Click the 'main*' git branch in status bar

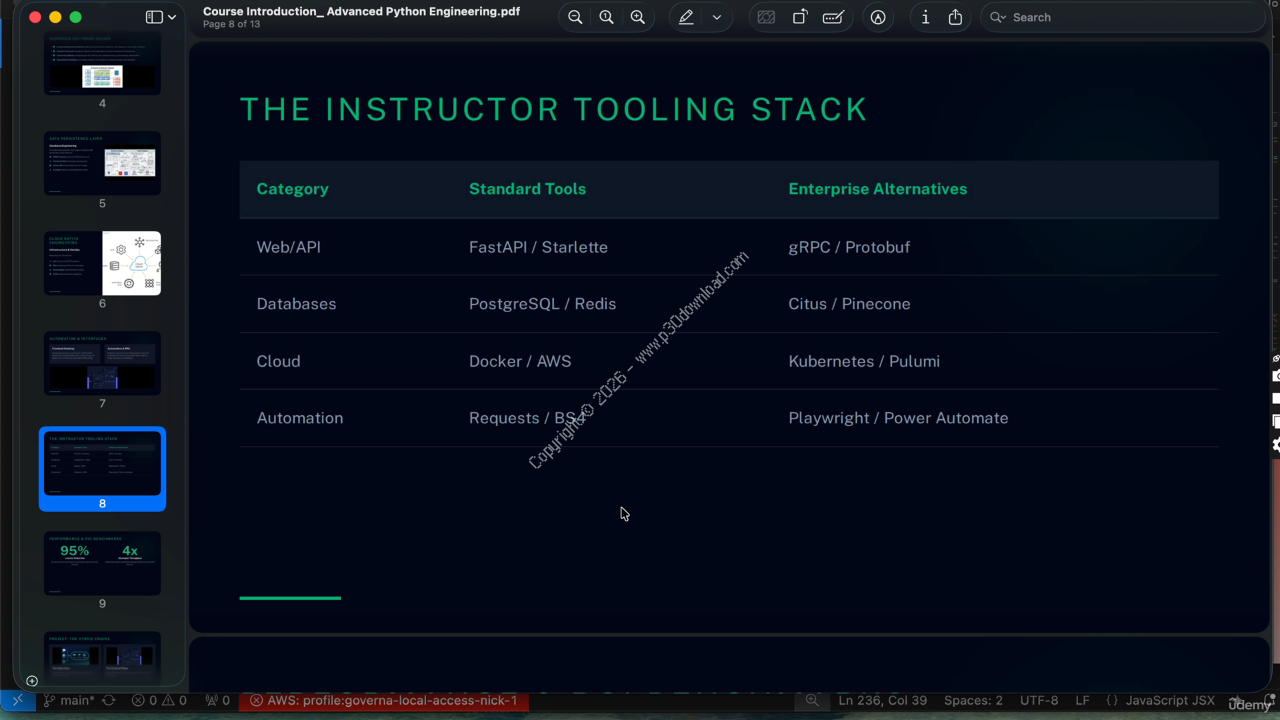coord(69,701)
